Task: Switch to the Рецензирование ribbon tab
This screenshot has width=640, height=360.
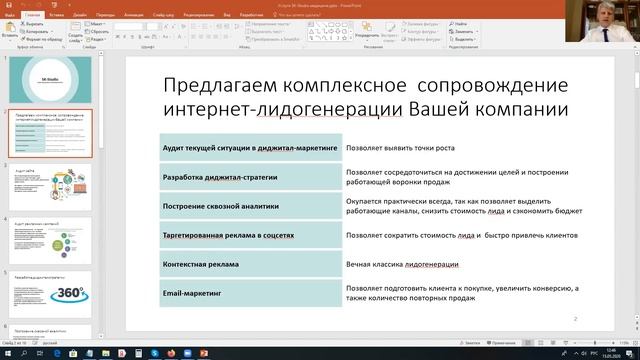Action: click(x=199, y=15)
